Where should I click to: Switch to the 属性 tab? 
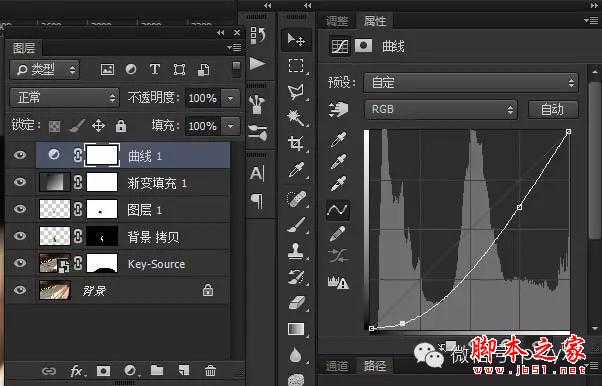[375, 21]
